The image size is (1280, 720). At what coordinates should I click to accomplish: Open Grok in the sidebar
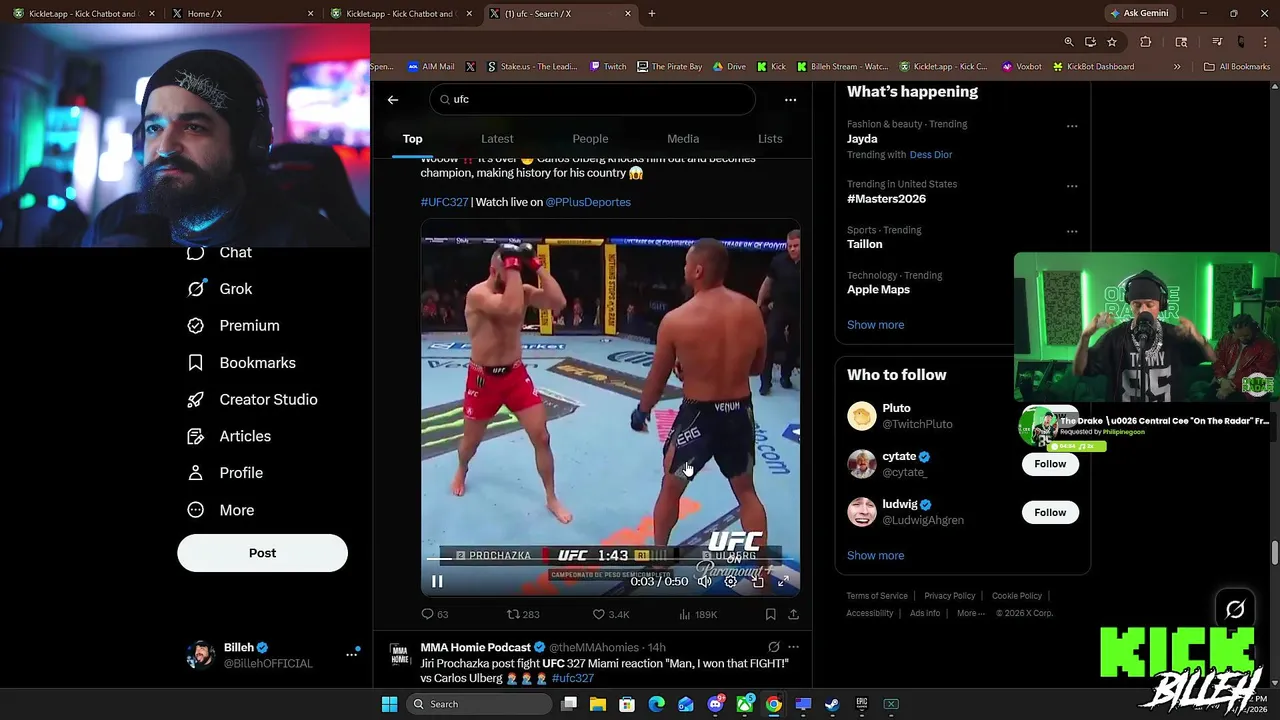point(220,289)
